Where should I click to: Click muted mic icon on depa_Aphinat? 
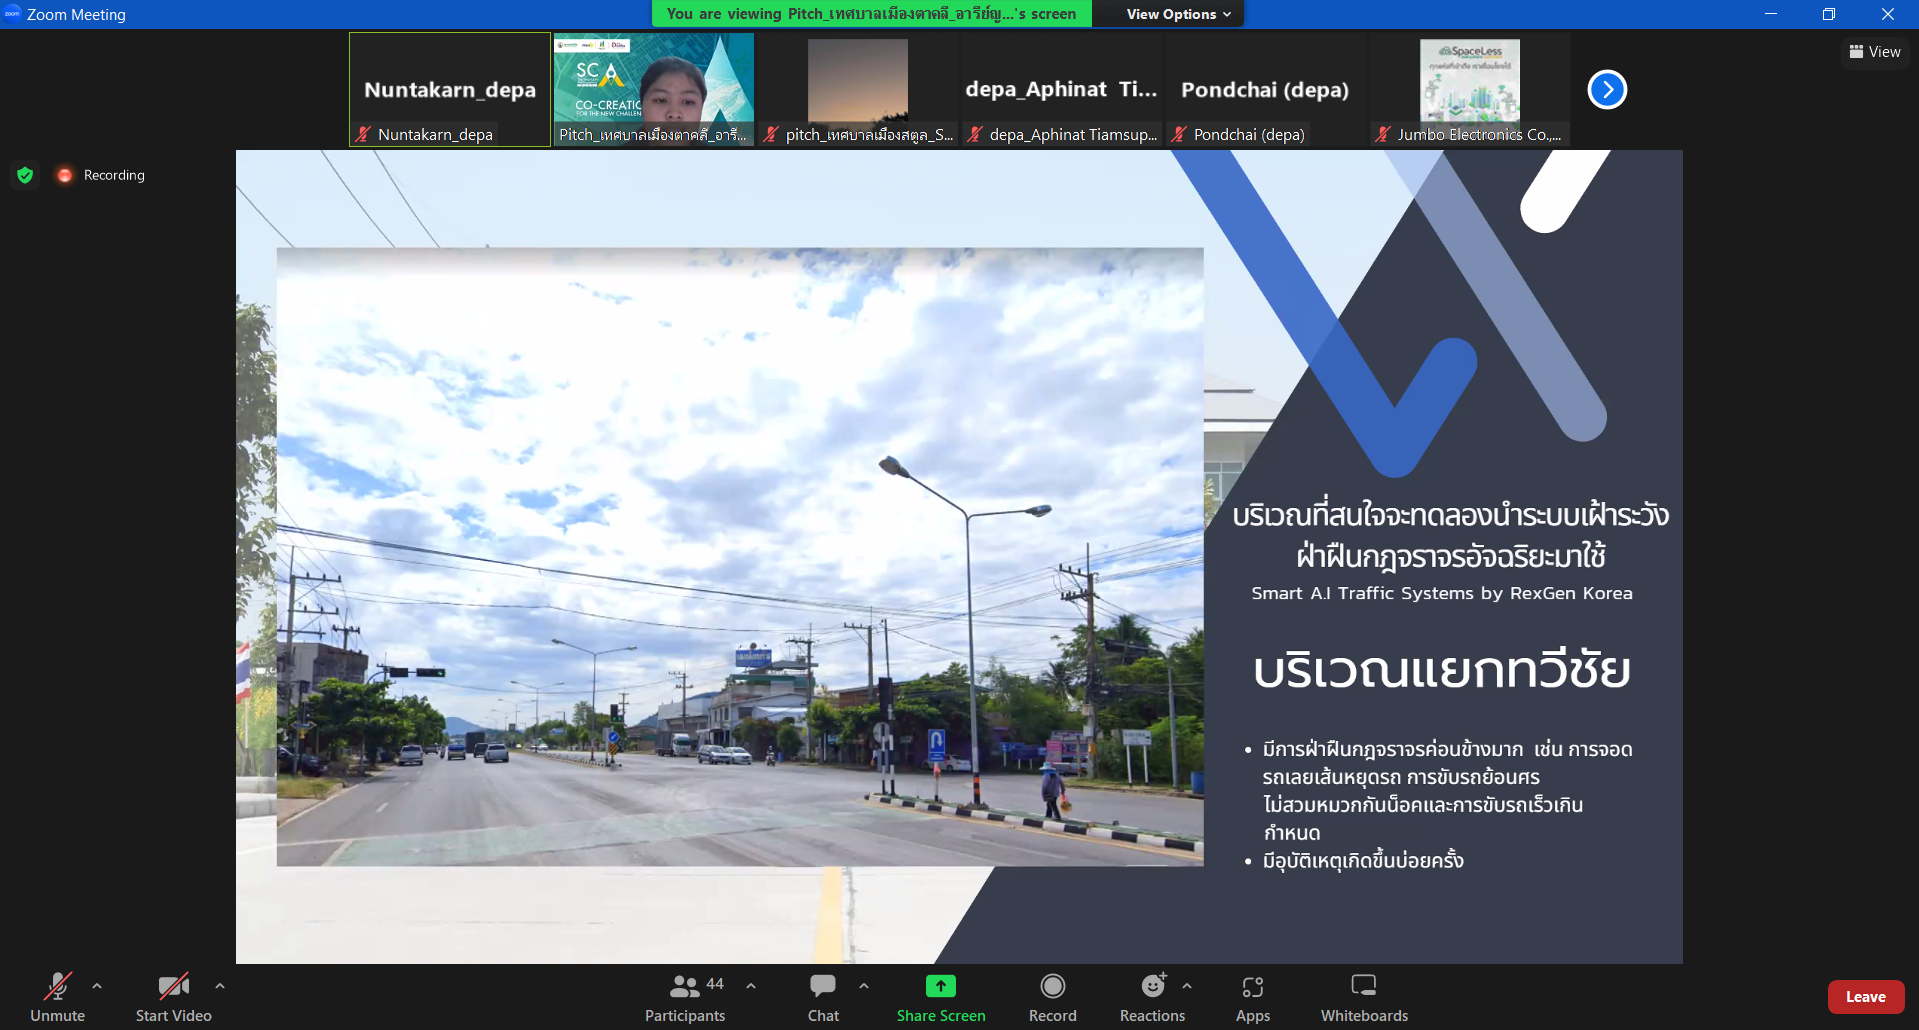coord(976,134)
